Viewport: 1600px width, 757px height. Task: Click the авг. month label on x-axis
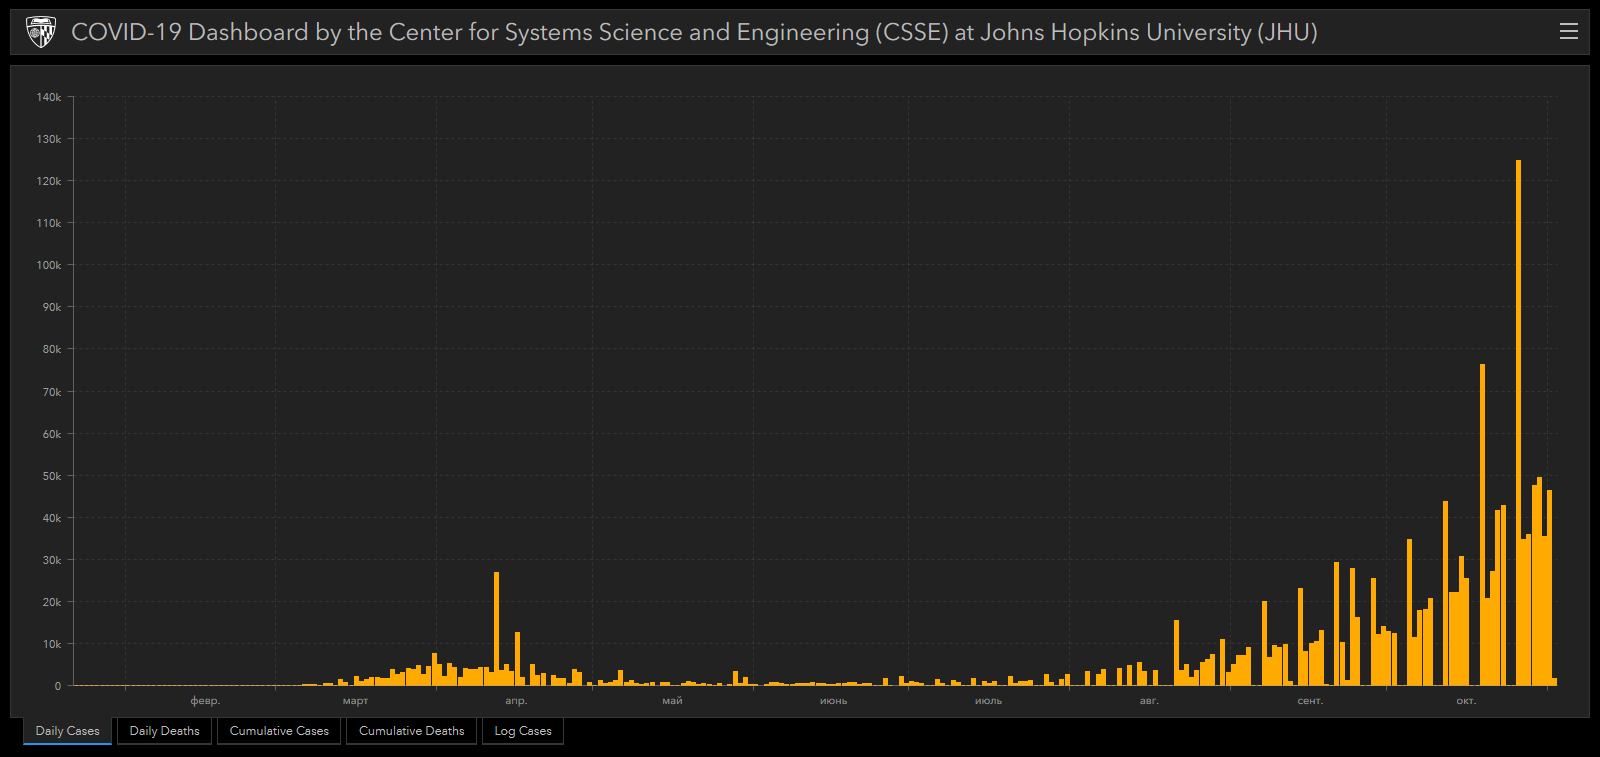click(x=1149, y=701)
